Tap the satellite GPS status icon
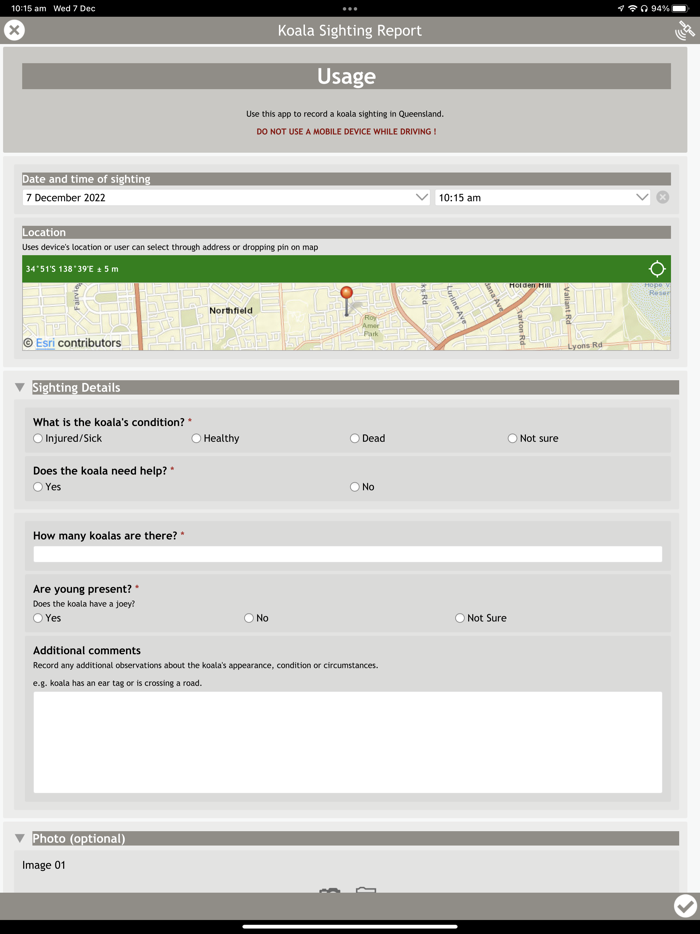Image resolution: width=700 pixels, height=934 pixels. [x=685, y=30]
